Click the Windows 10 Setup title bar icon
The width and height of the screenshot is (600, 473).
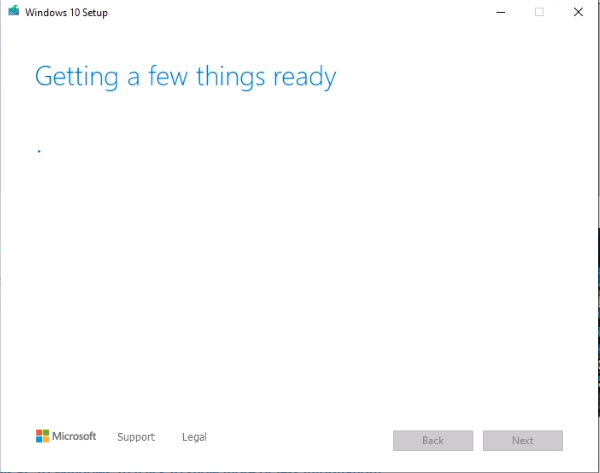click(15, 12)
